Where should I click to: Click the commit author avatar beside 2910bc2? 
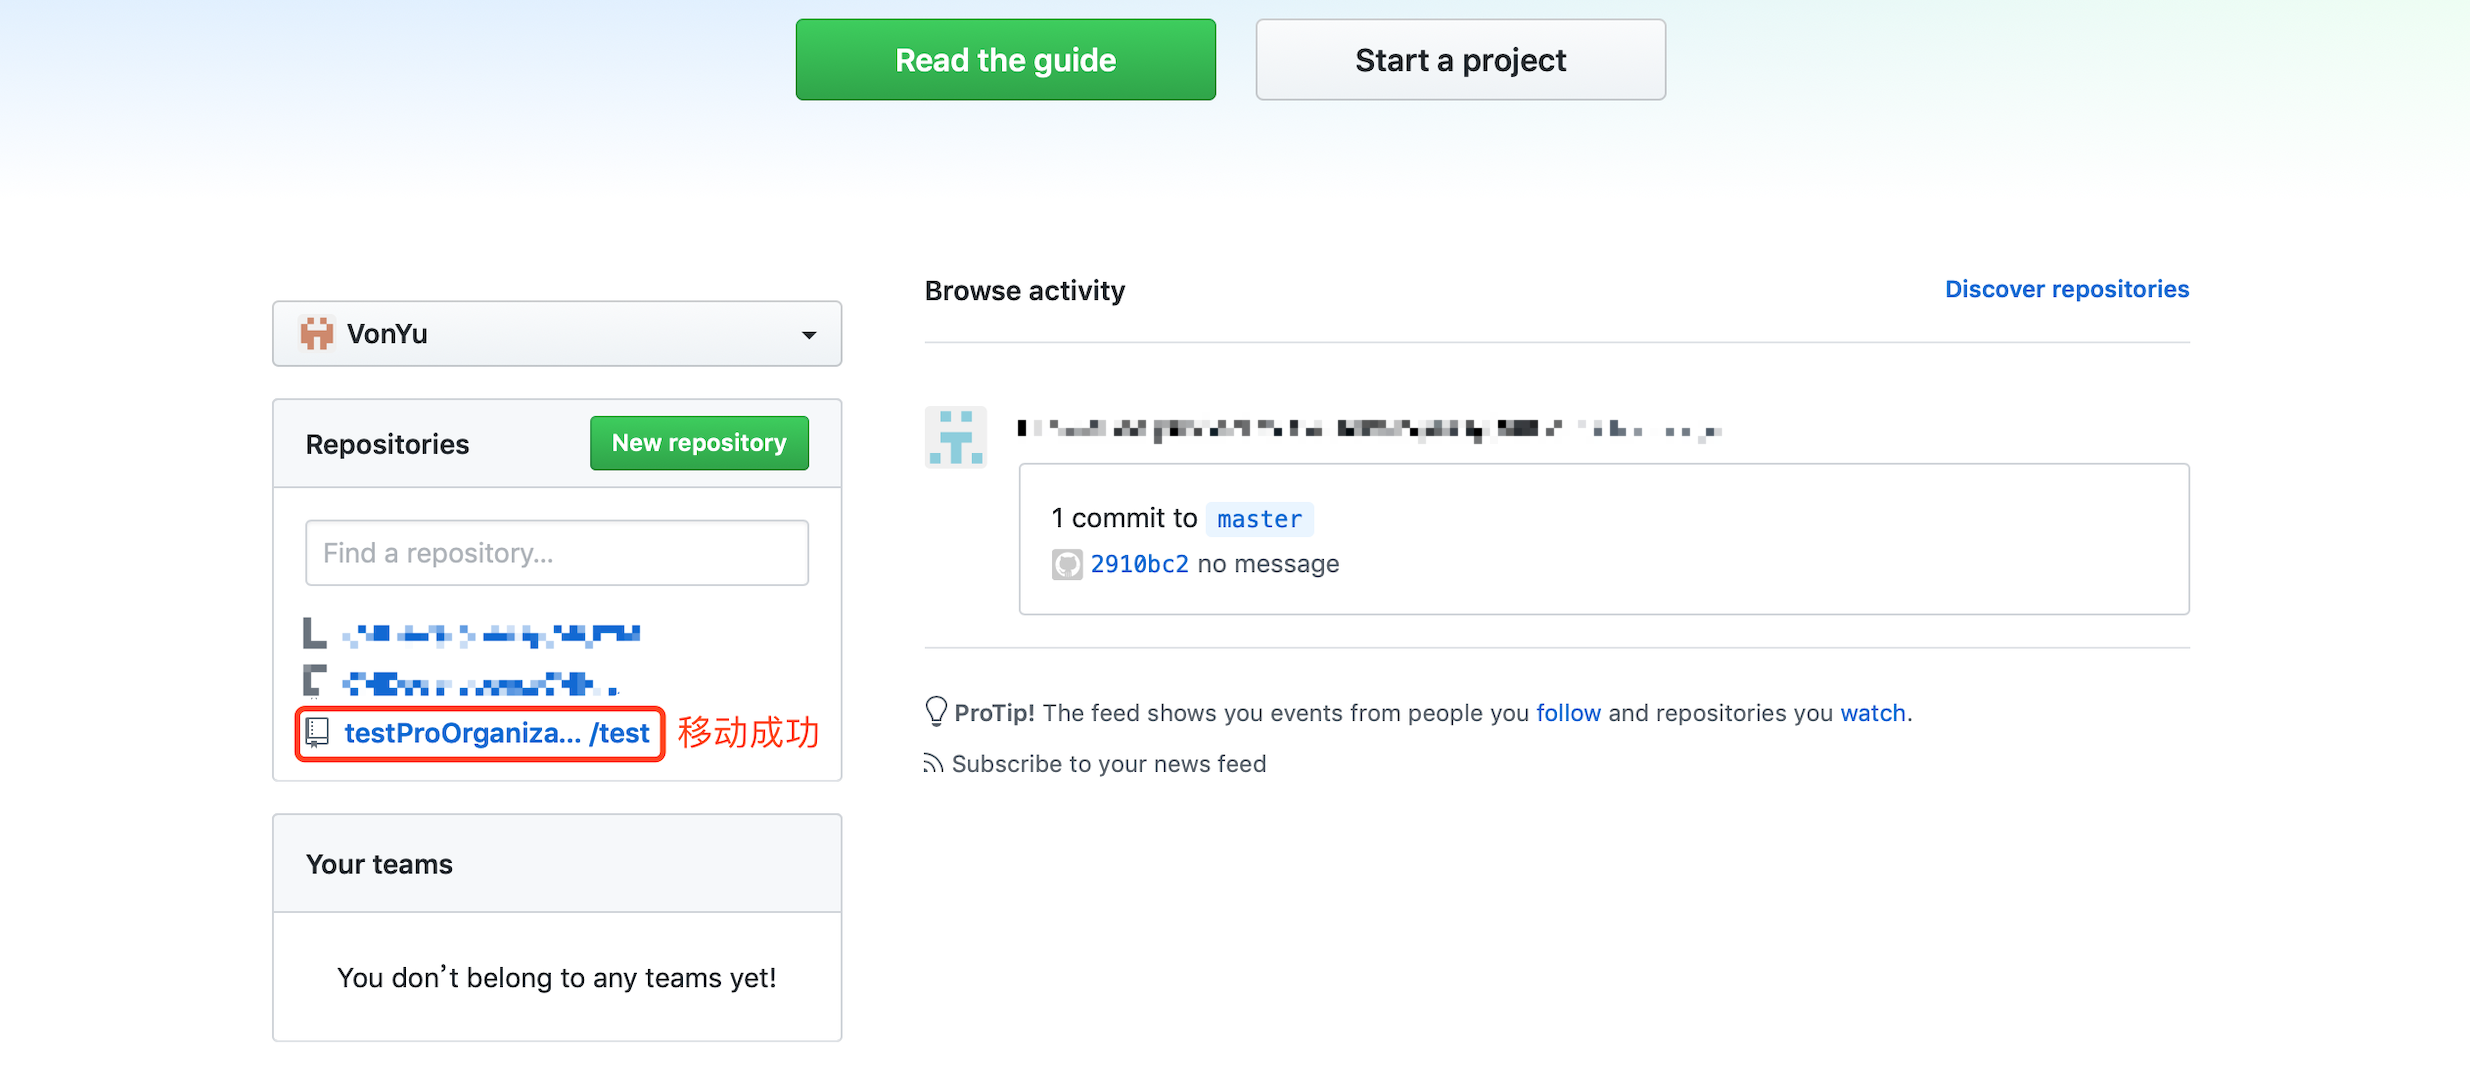click(1066, 565)
